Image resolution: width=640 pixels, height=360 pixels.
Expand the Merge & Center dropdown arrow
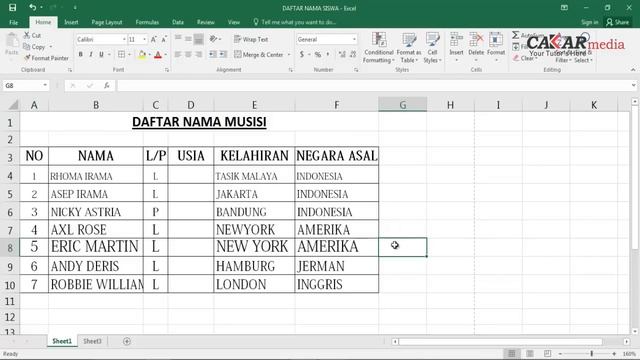point(289,54)
